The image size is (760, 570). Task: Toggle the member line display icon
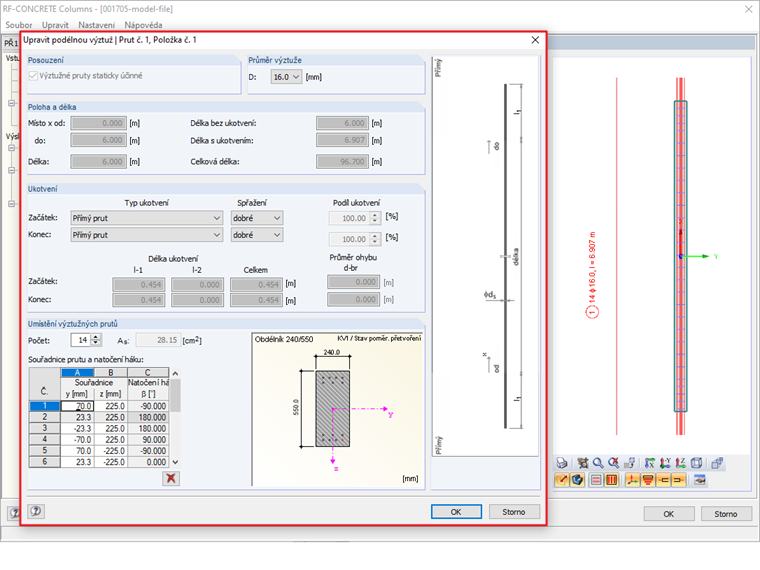click(562, 480)
